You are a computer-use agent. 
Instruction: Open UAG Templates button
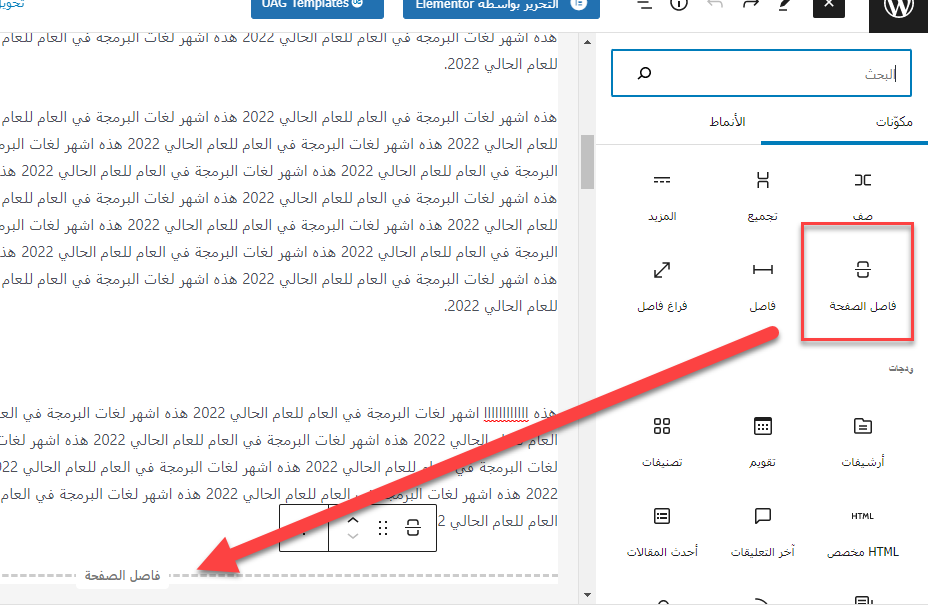tap(316, 5)
